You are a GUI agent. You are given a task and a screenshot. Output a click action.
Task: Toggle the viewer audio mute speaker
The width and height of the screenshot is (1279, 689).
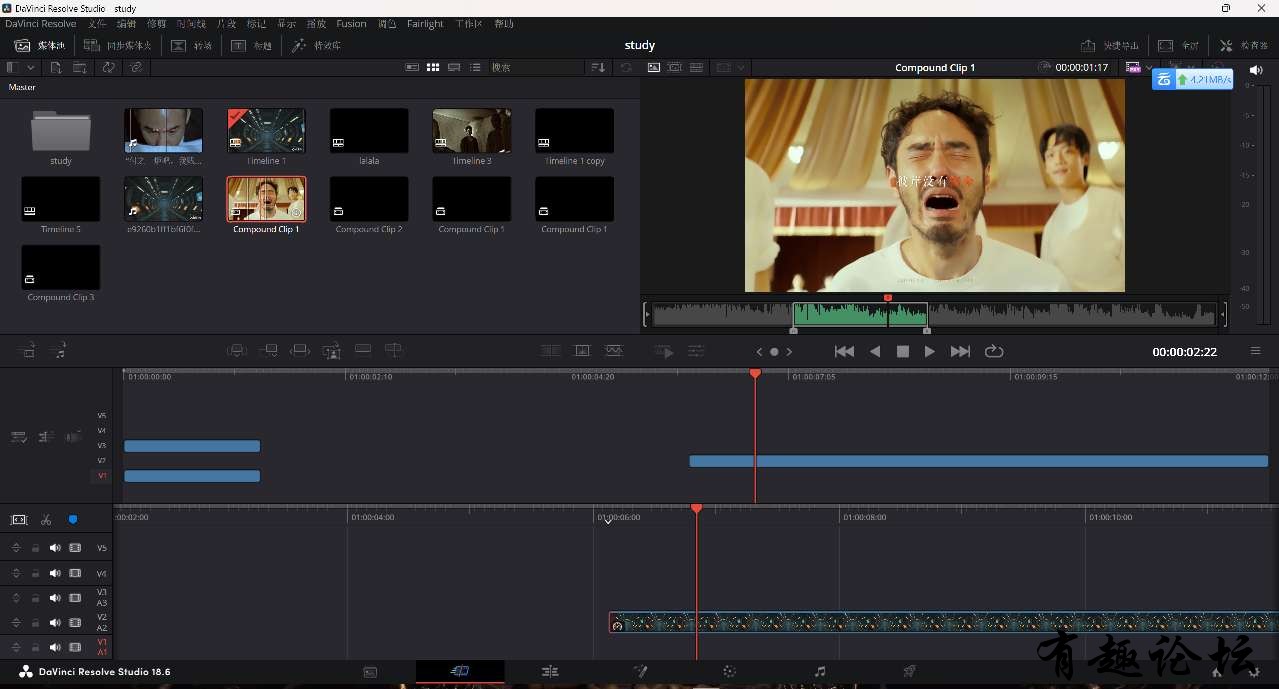point(1256,69)
